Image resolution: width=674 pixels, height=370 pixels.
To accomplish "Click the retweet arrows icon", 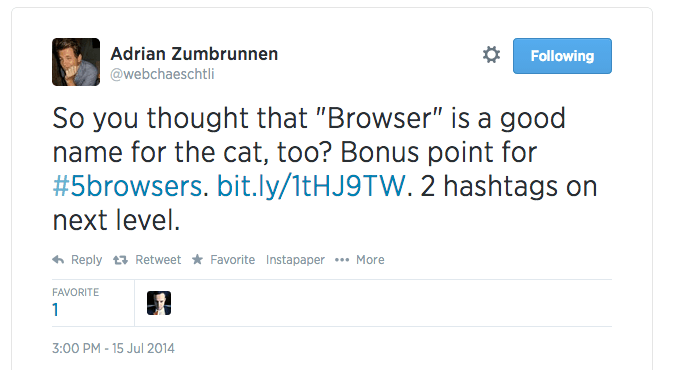I will (120, 260).
